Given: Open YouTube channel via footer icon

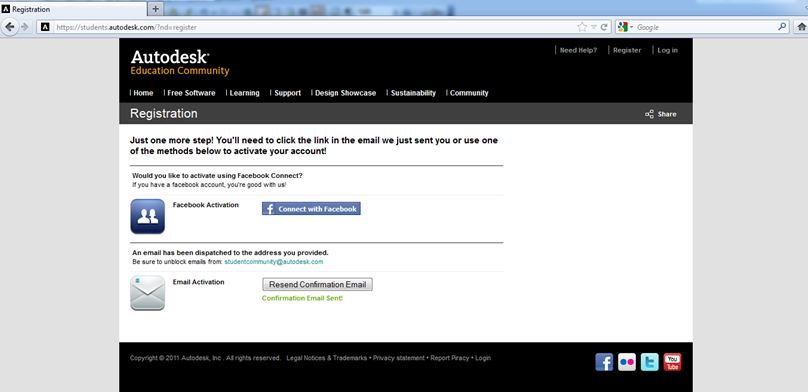Looking at the screenshot, I should pyautogui.click(x=672, y=362).
